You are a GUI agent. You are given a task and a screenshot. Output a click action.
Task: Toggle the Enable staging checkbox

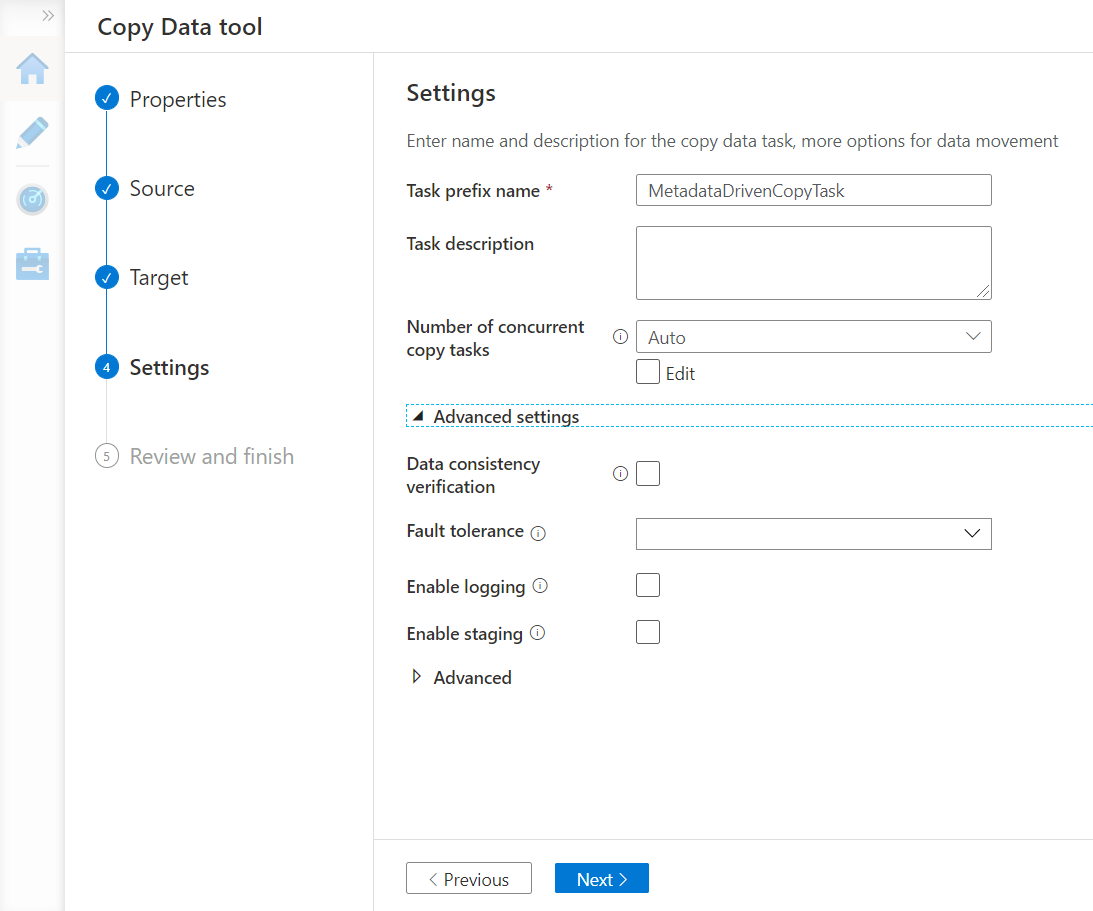point(648,632)
